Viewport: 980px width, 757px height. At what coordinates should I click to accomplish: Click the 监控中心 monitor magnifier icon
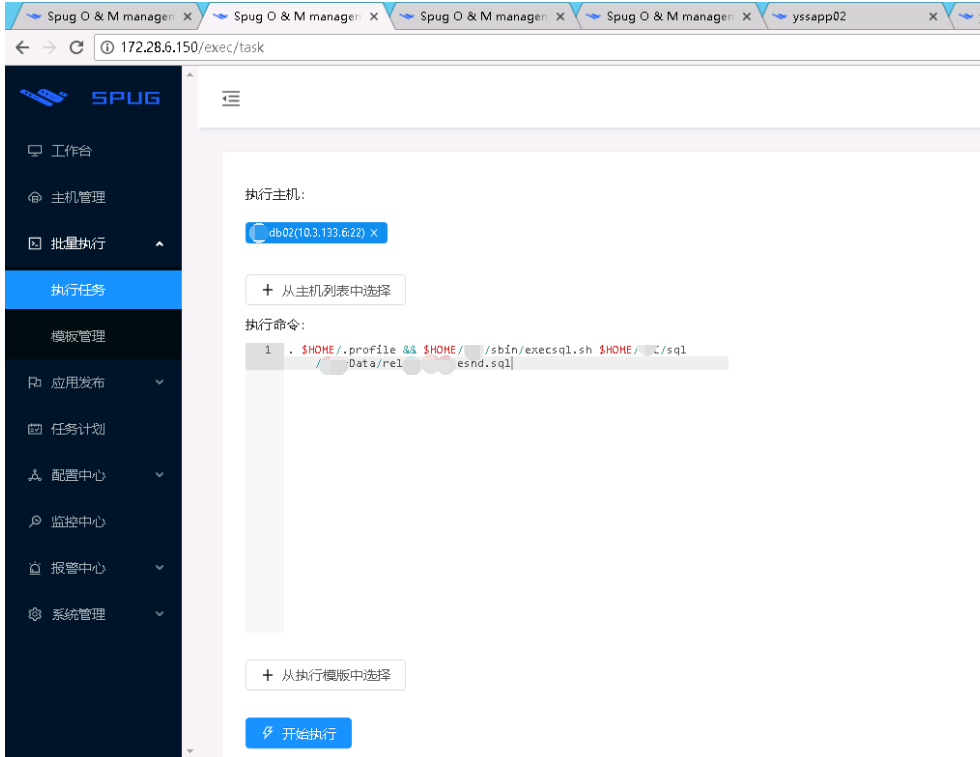coord(35,521)
